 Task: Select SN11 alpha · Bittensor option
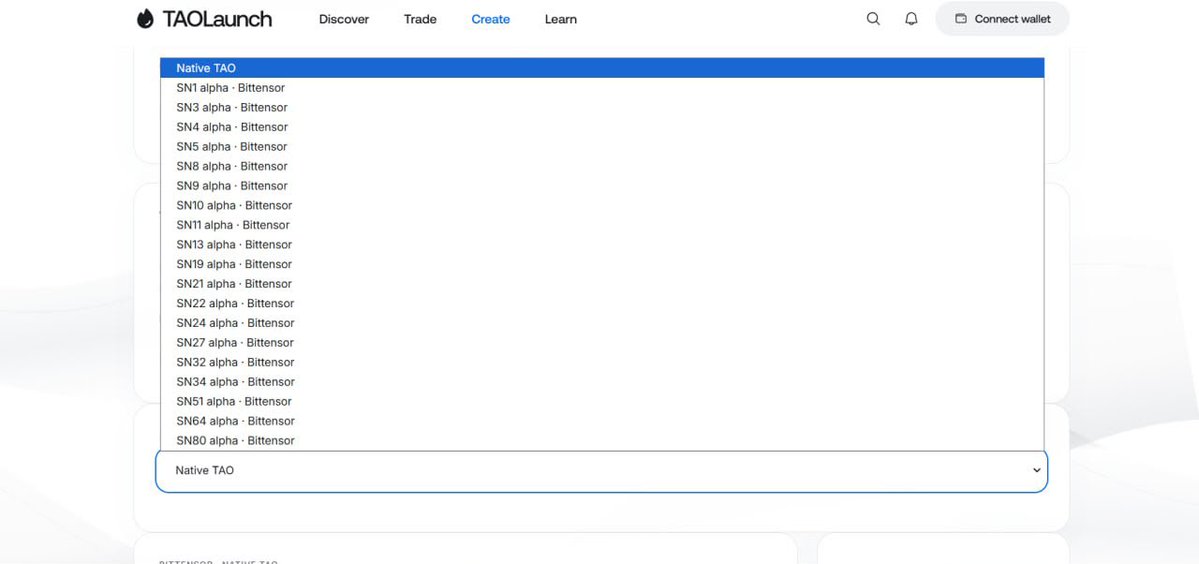pos(603,225)
